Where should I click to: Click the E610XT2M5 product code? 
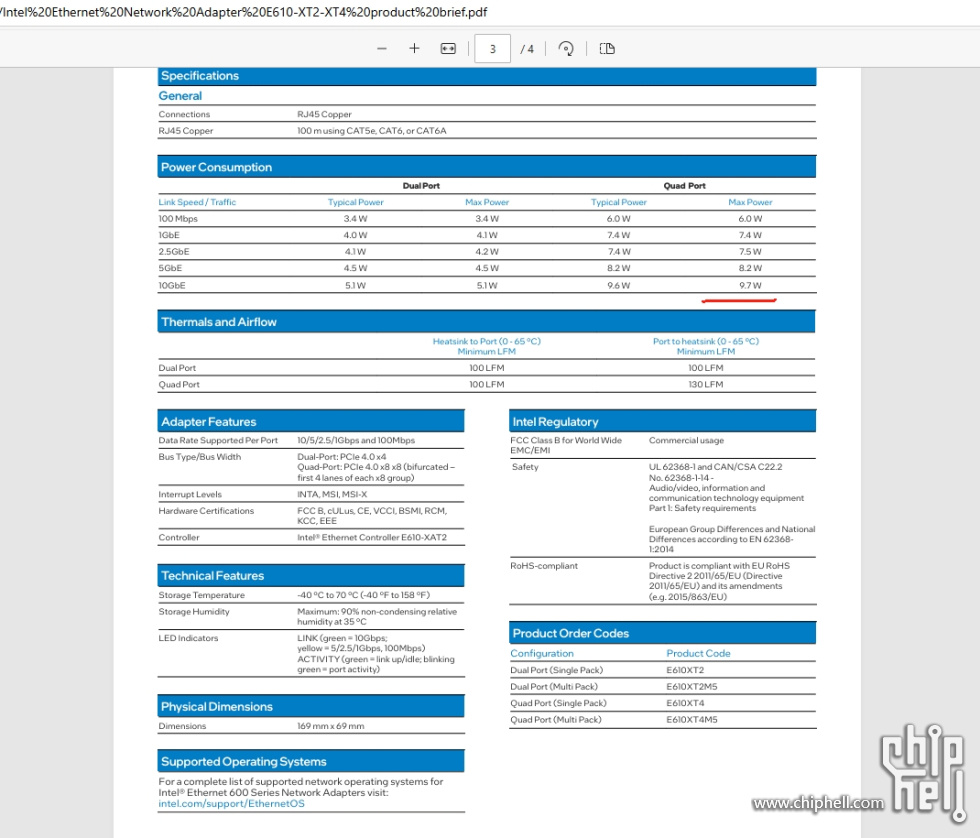click(692, 687)
